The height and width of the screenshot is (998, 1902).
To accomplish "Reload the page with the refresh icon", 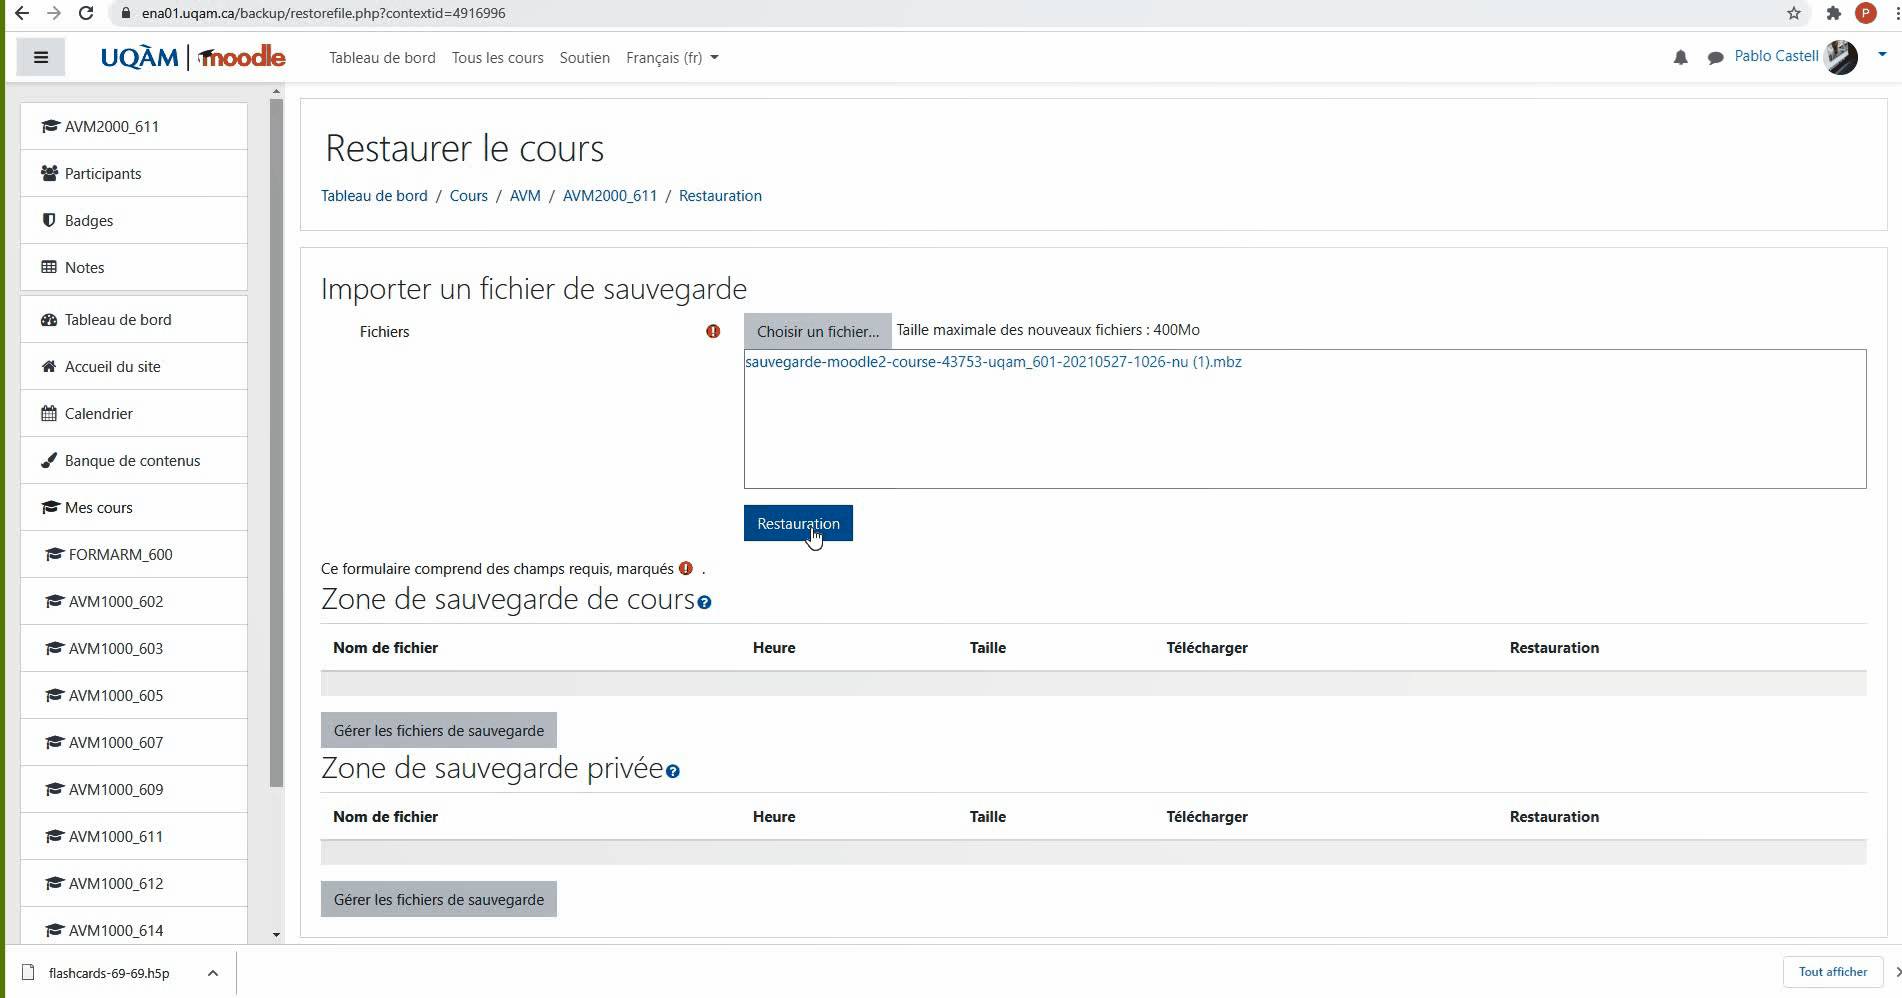I will (86, 13).
